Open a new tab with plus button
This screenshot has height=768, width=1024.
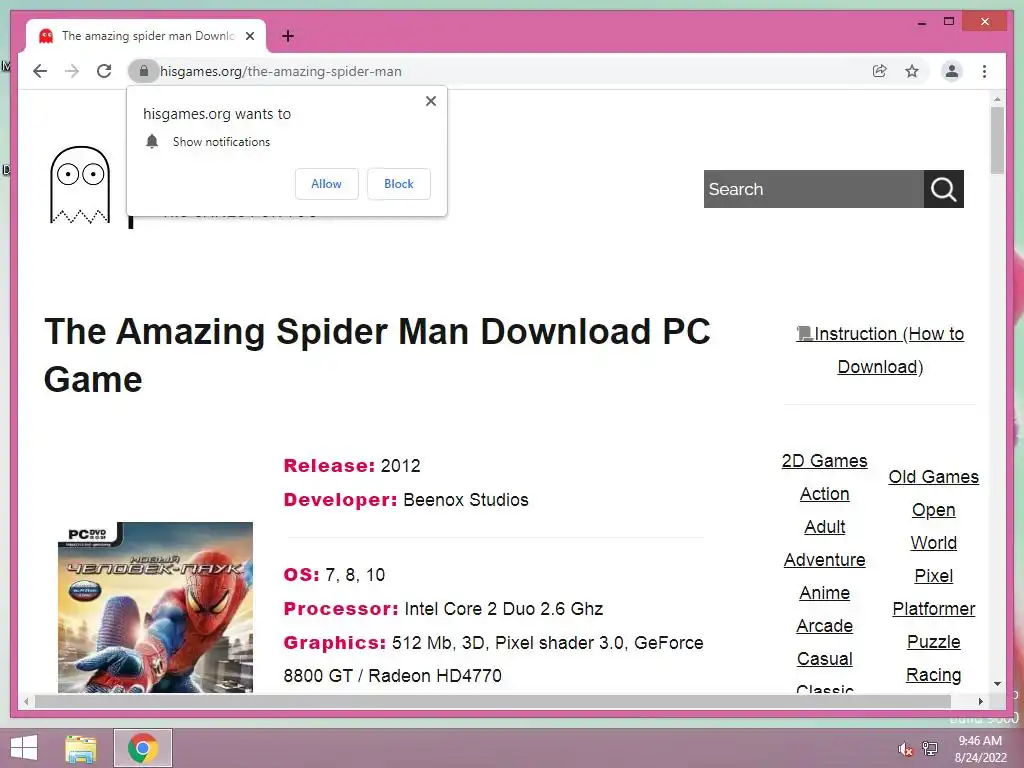[x=288, y=36]
